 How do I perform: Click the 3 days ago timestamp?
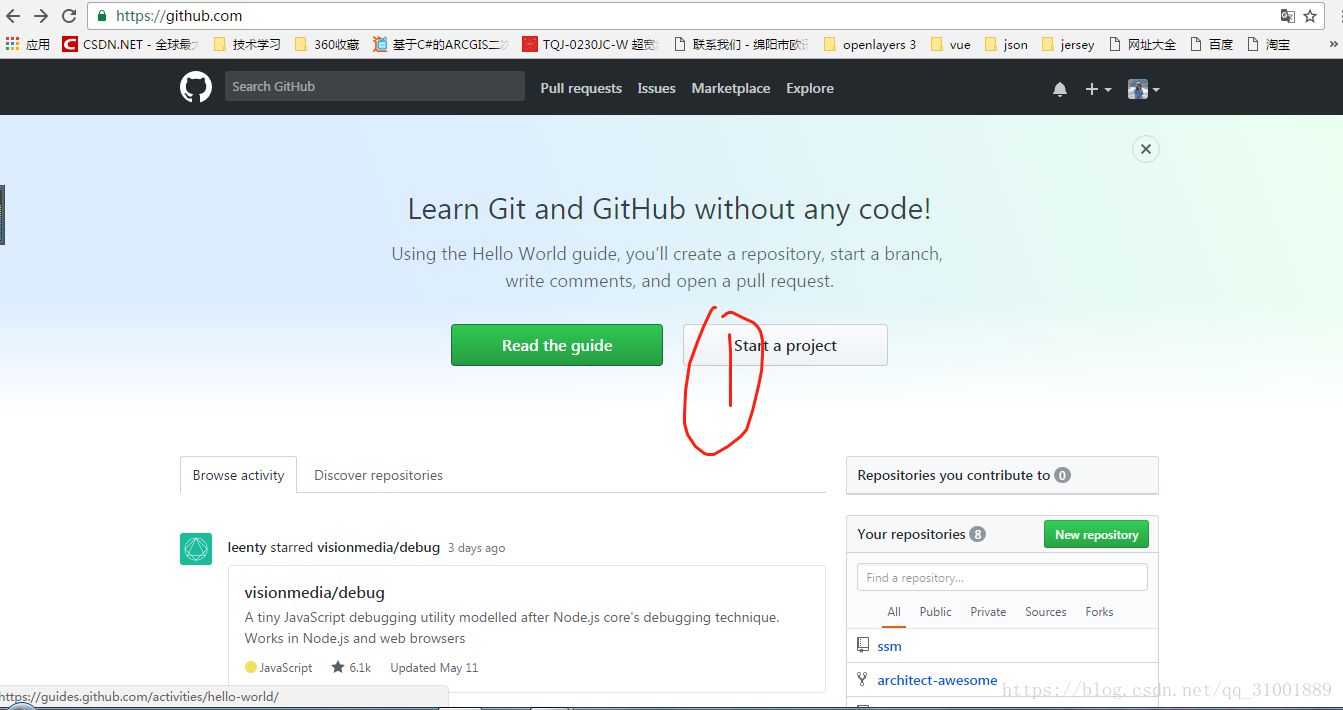[476, 548]
